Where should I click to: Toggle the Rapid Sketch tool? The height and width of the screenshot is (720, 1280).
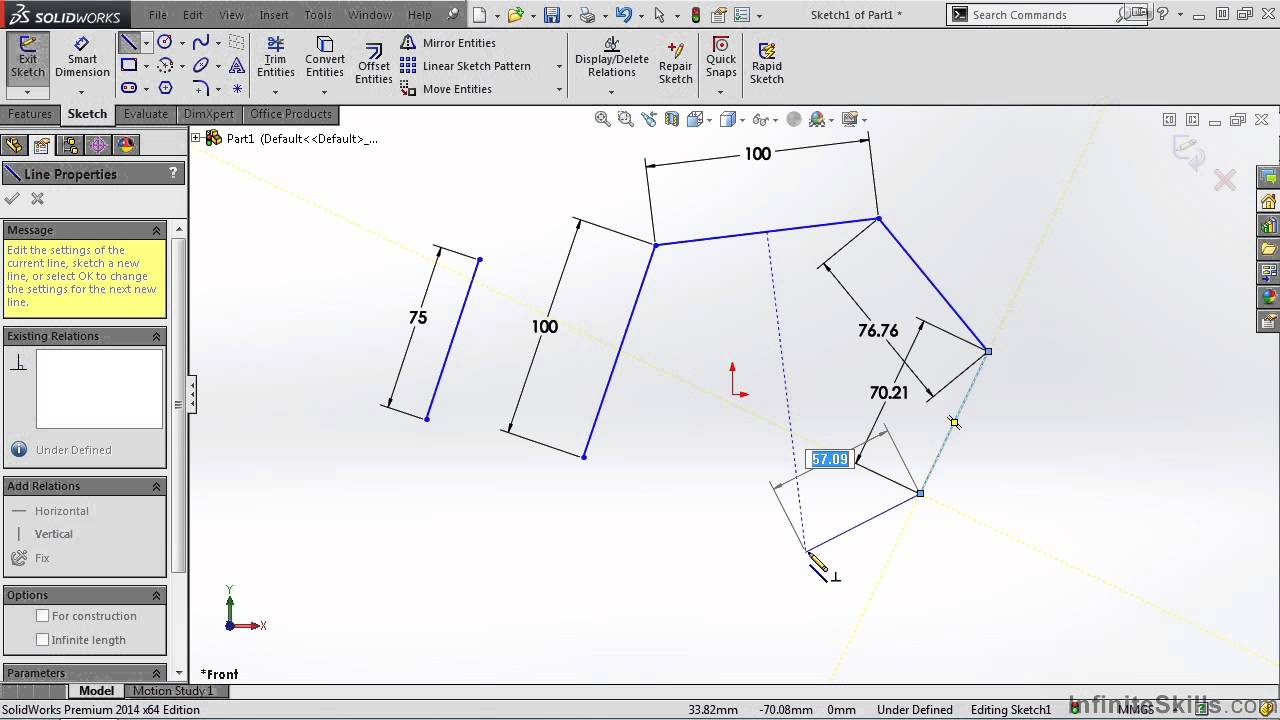(x=767, y=64)
